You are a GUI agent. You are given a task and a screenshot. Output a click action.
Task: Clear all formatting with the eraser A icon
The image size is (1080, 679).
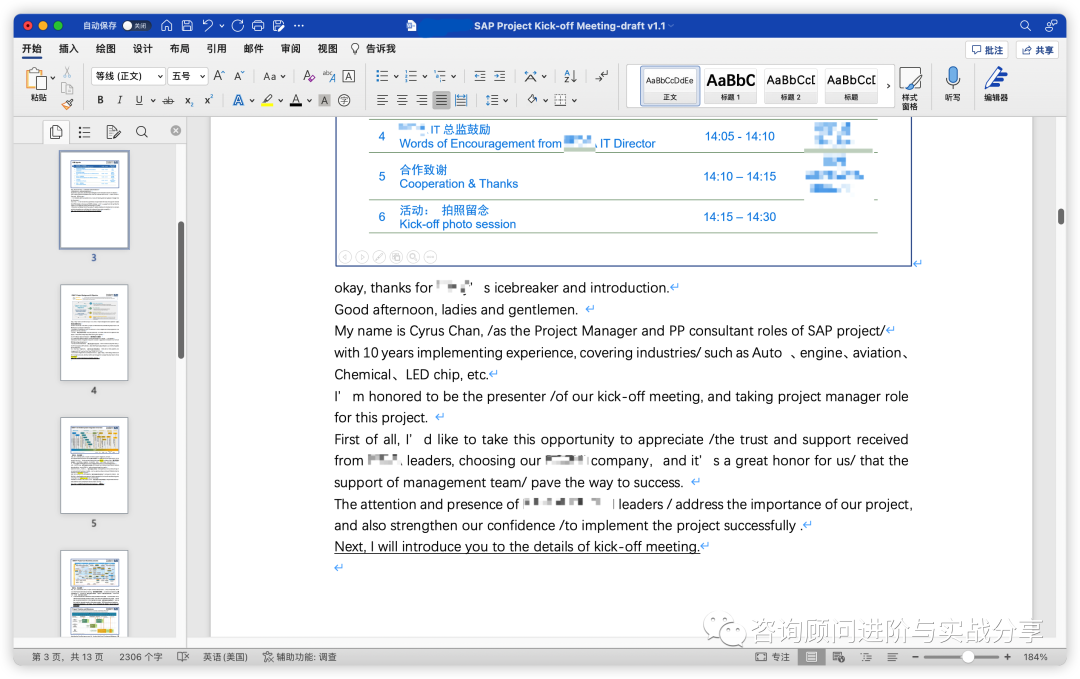tap(309, 76)
